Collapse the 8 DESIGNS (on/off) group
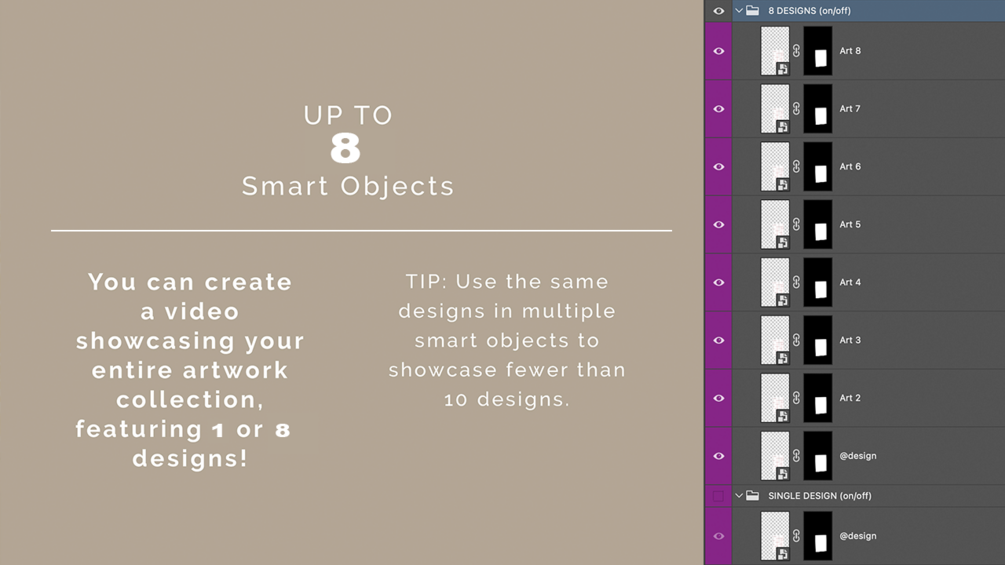The height and width of the screenshot is (565, 1005). [x=739, y=11]
